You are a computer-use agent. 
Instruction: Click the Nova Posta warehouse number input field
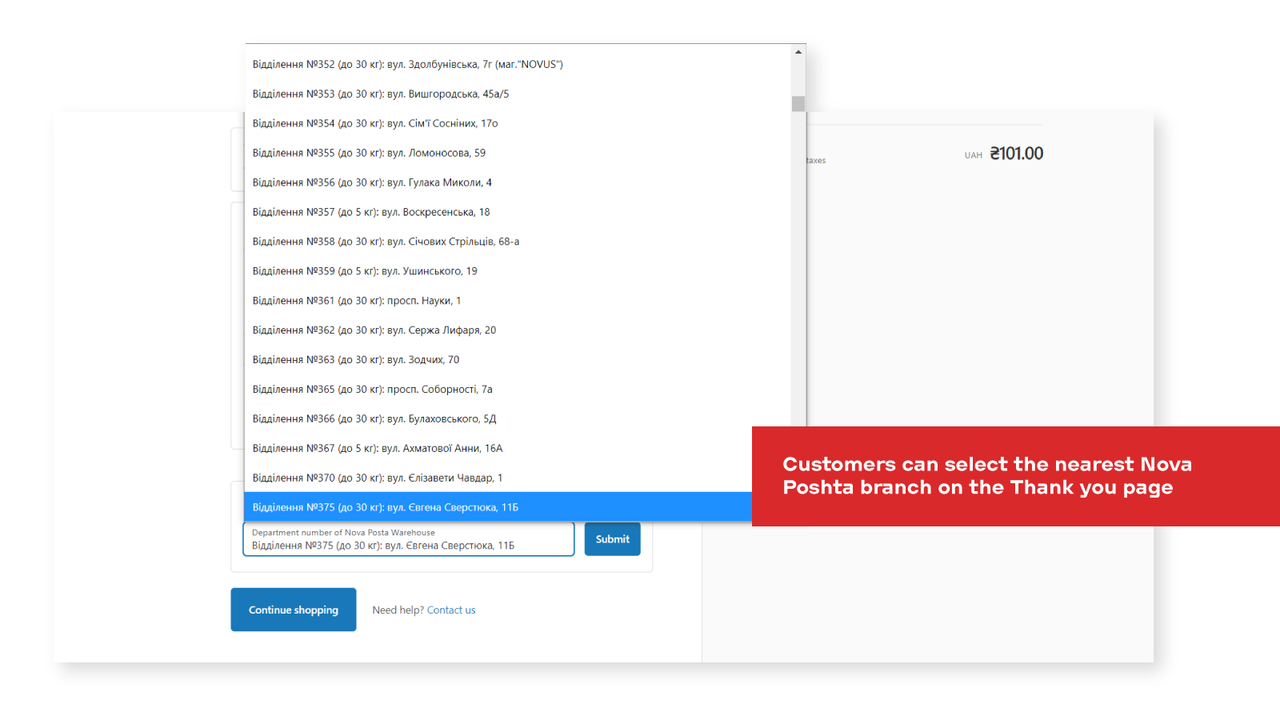(x=408, y=539)
